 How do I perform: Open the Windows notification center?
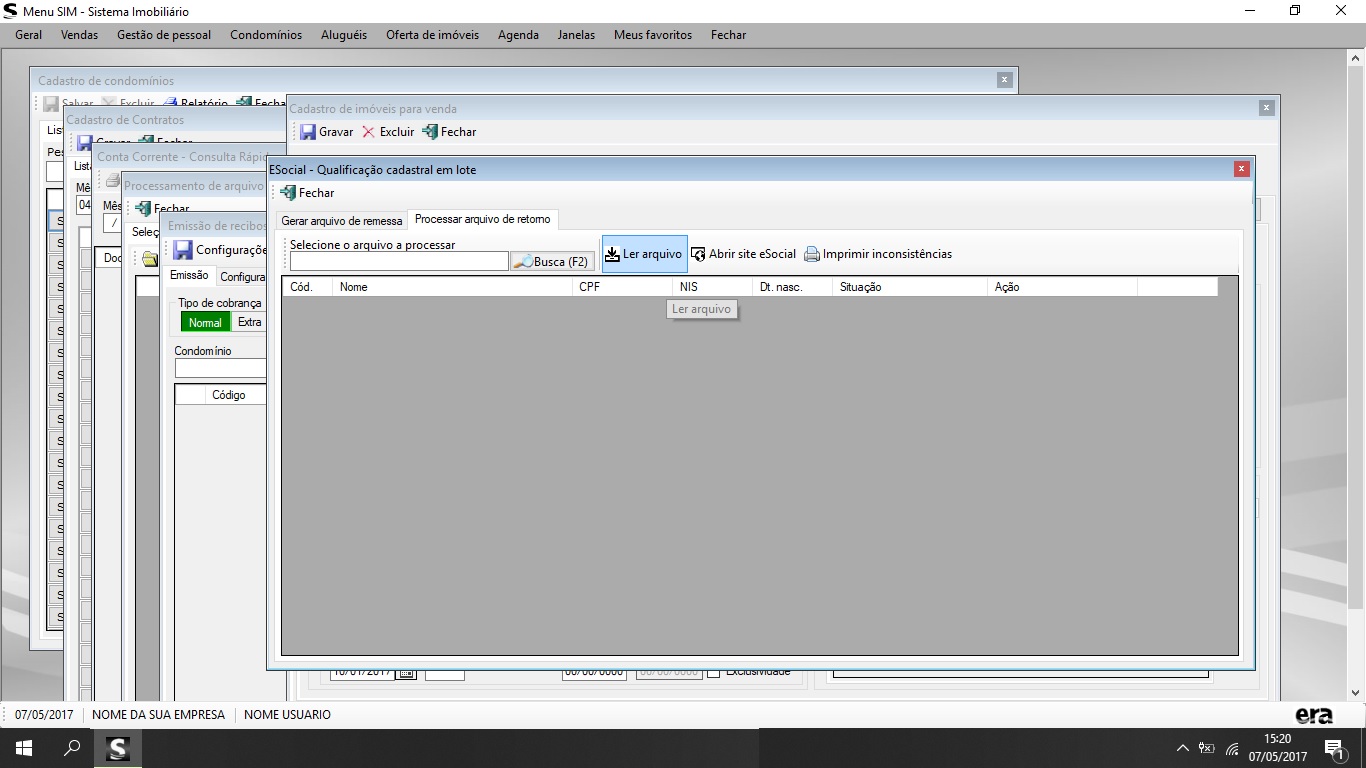pos(1334,748)
